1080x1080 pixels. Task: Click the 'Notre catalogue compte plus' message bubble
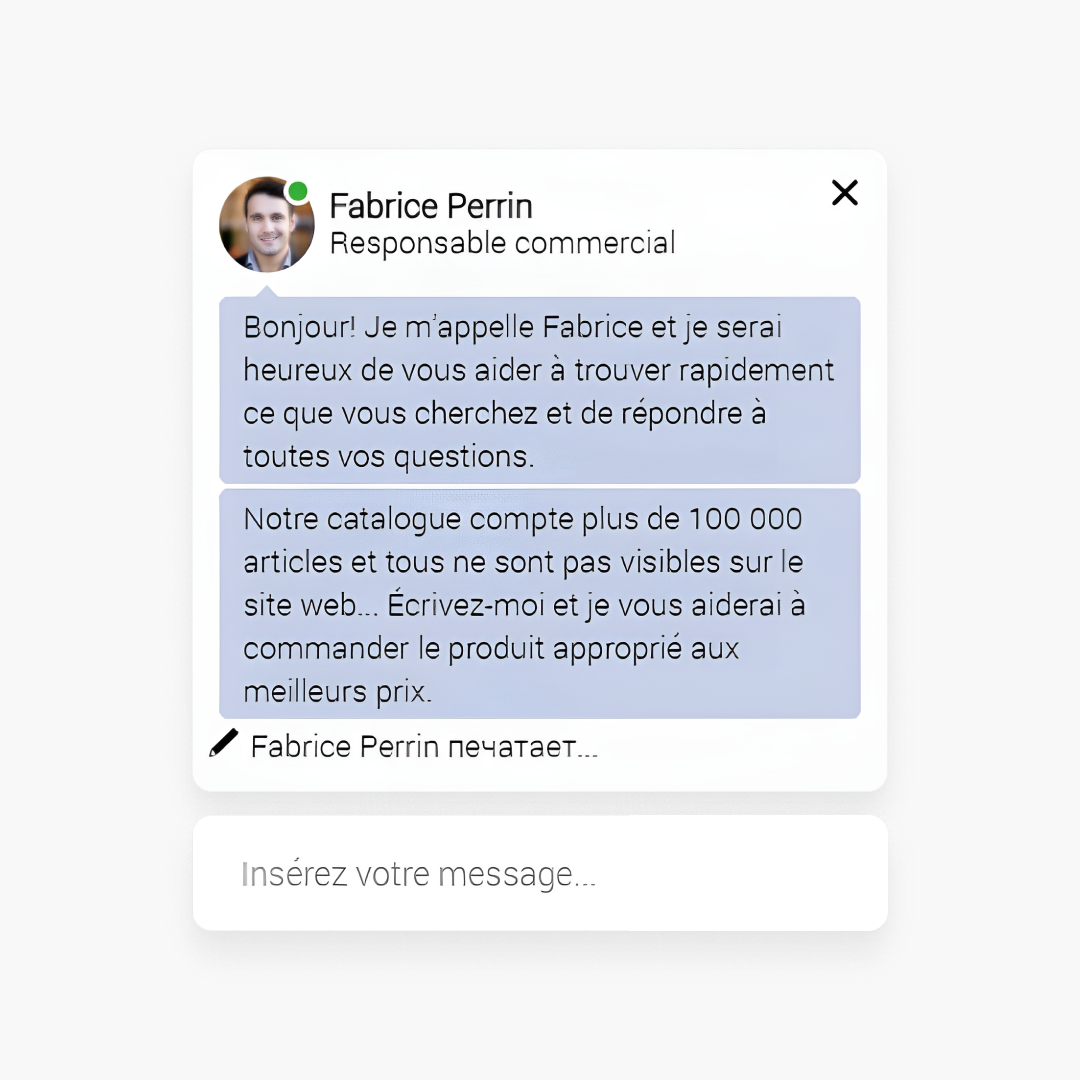[540, 604]
